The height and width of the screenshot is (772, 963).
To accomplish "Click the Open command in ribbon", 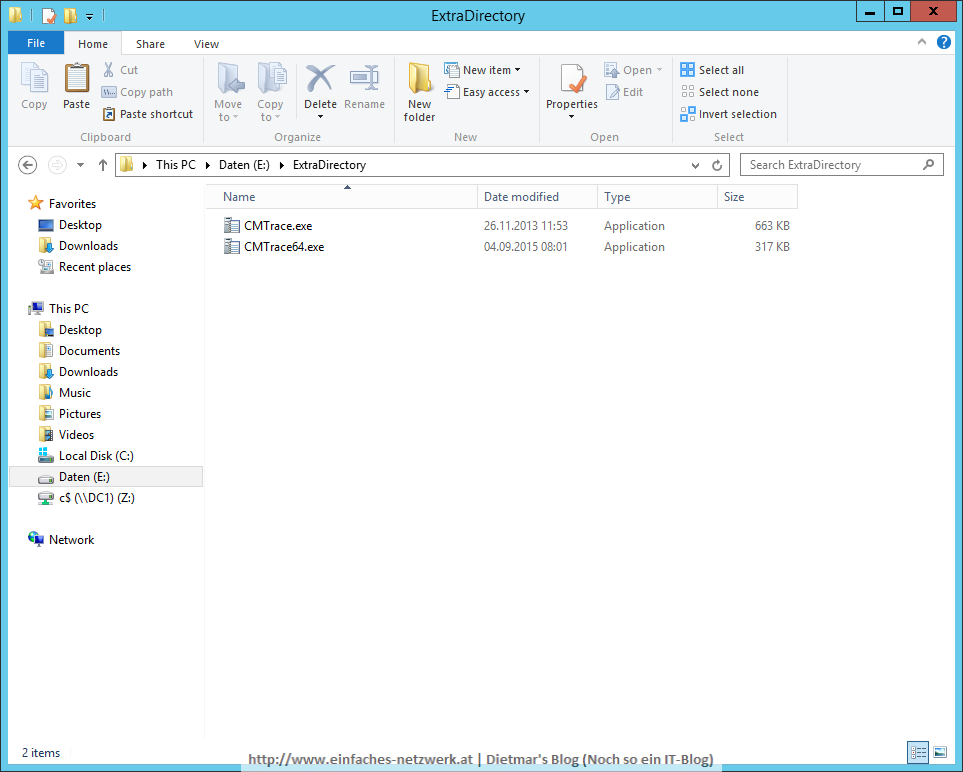I will click(628, 70).
